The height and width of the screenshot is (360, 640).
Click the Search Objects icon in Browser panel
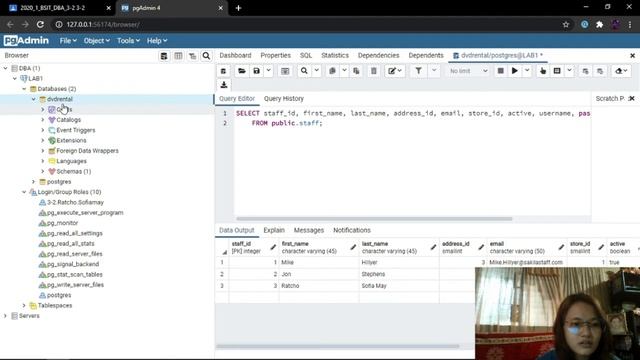coord(206,56)
